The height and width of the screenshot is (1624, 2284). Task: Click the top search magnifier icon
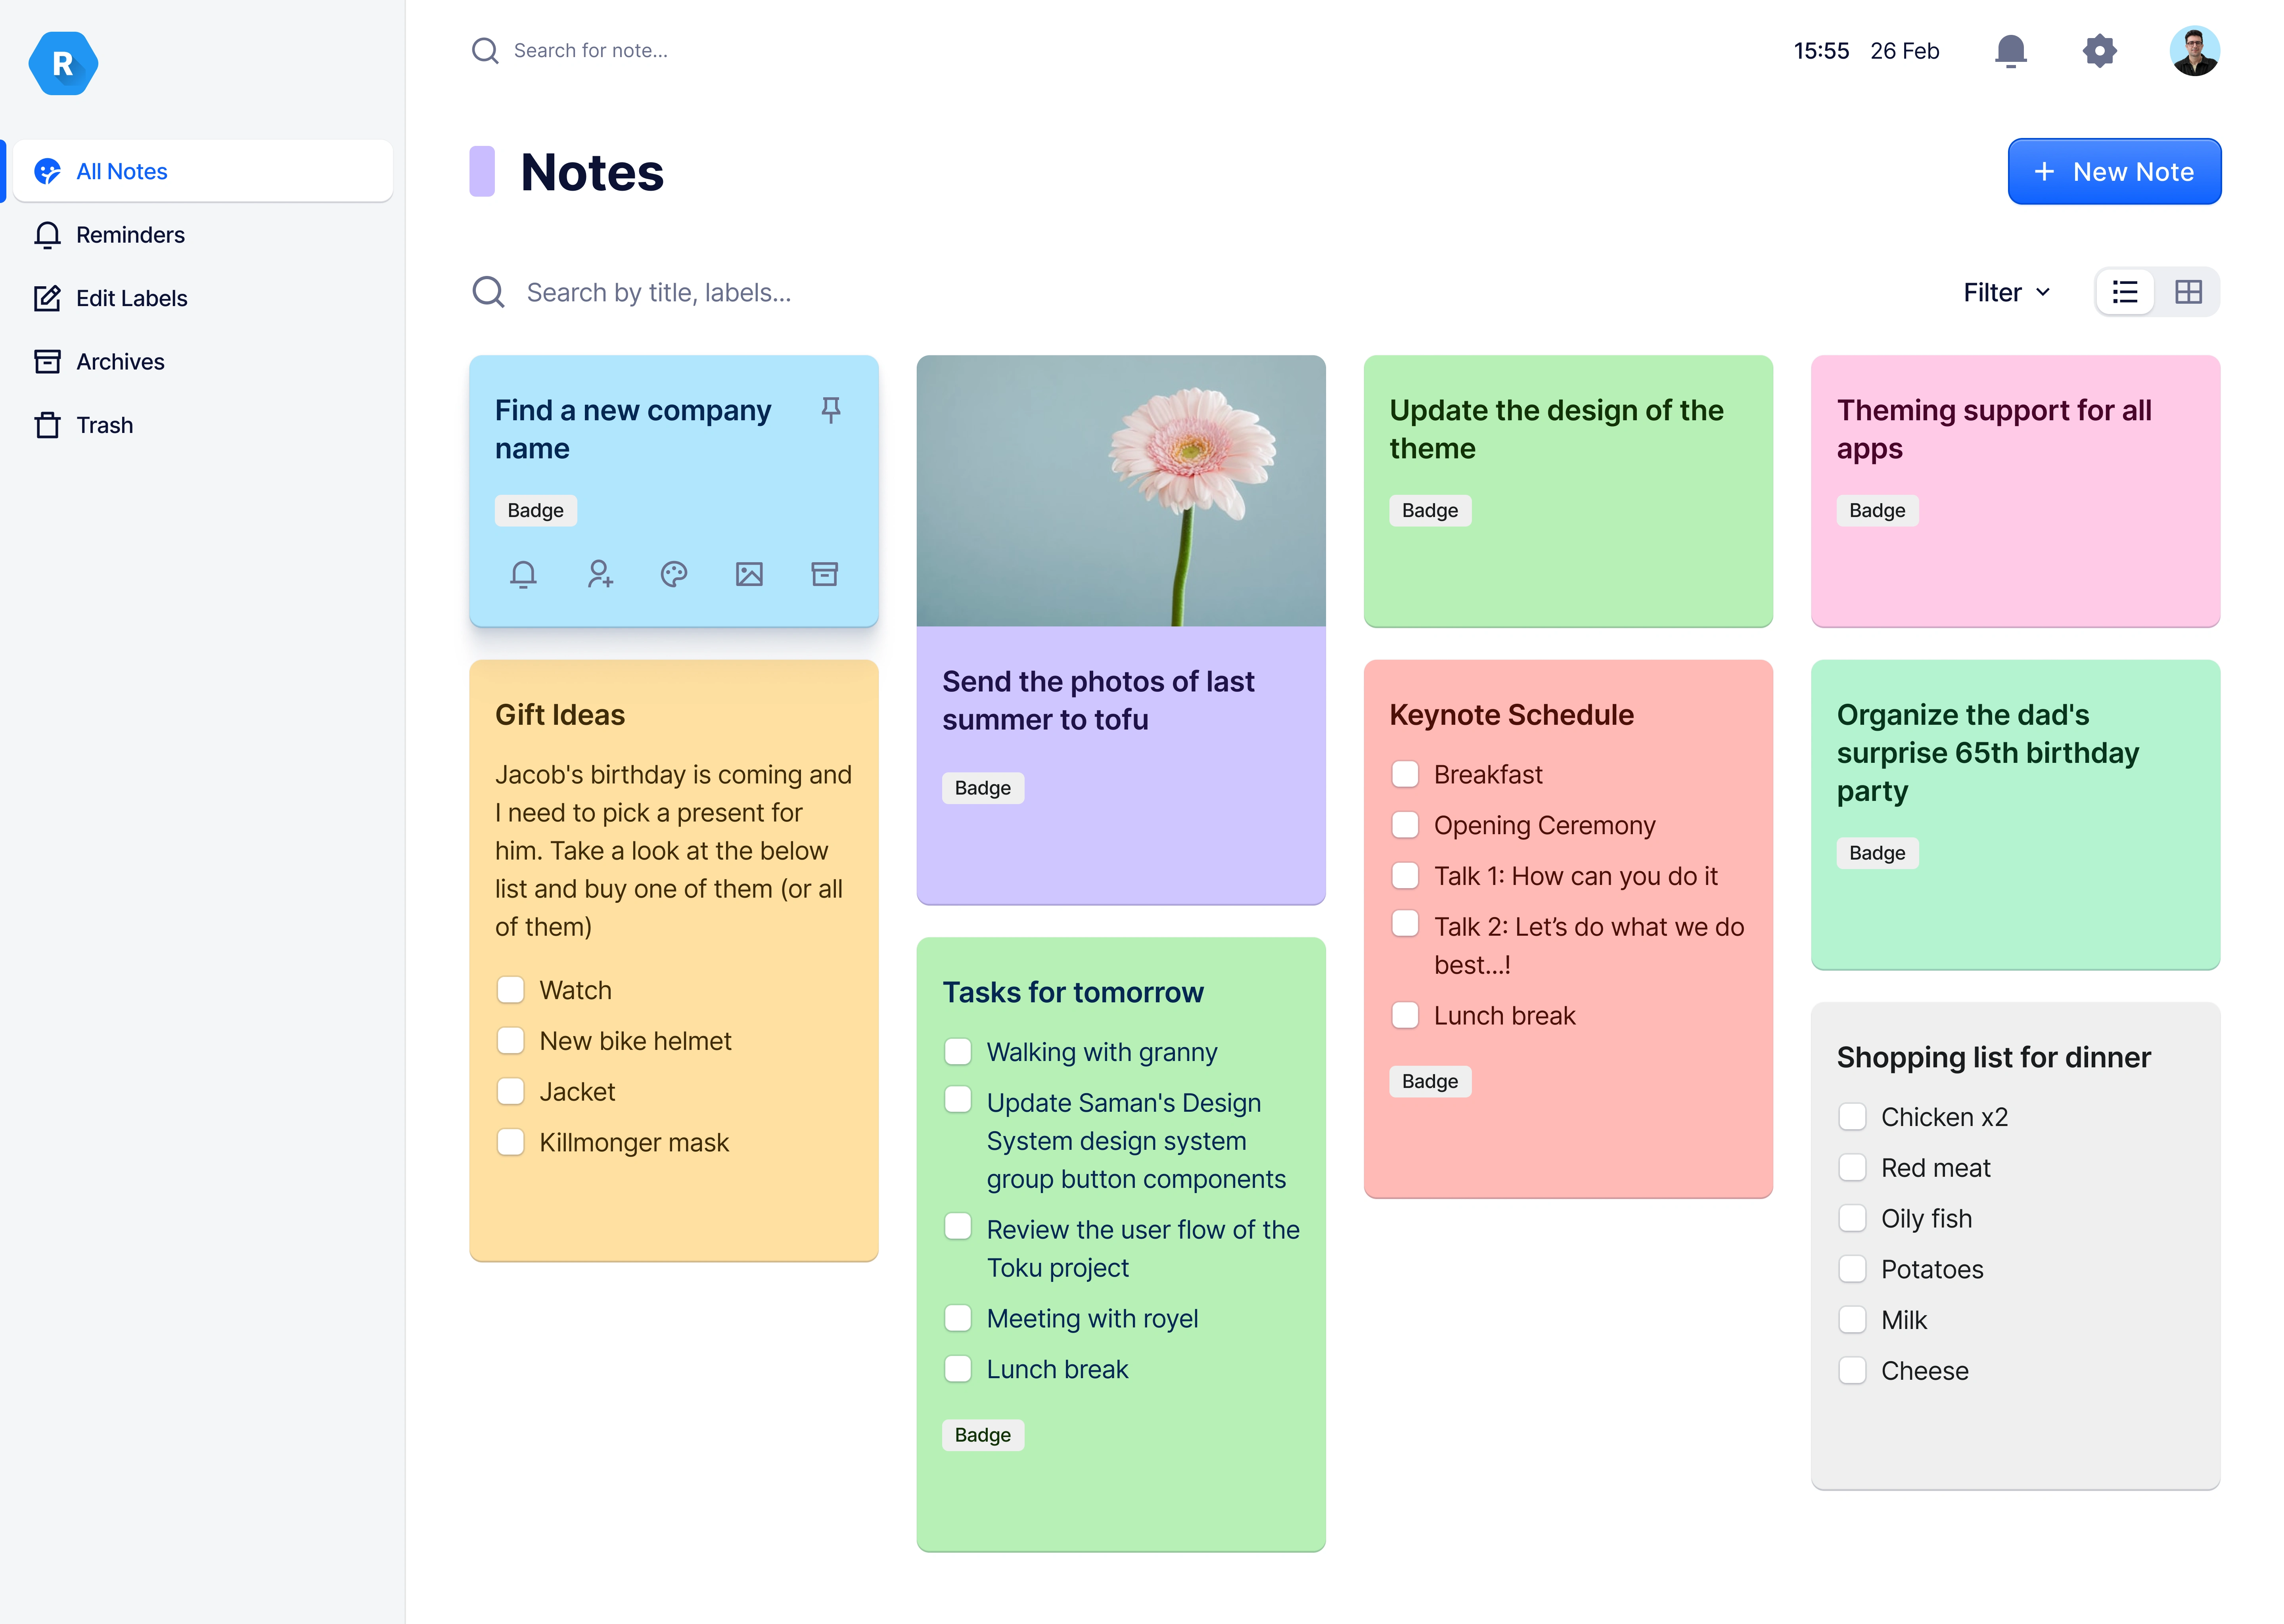[485, 51]
